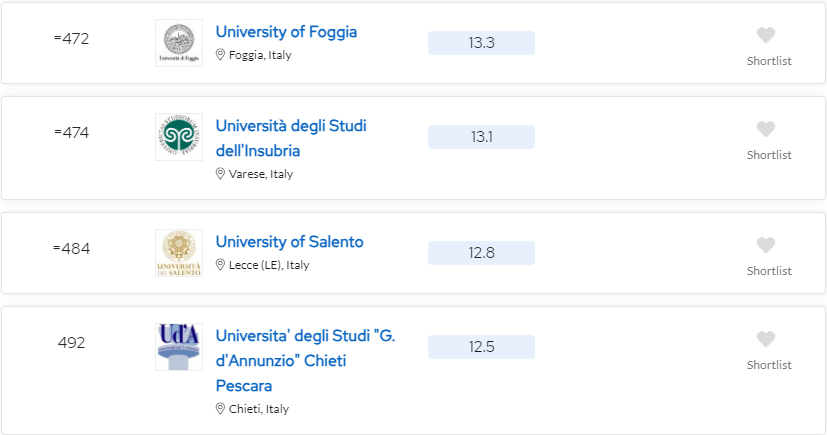Click the 13.3 score bar
This screenshot has height=435, width=827.
(x=481, y=43)
